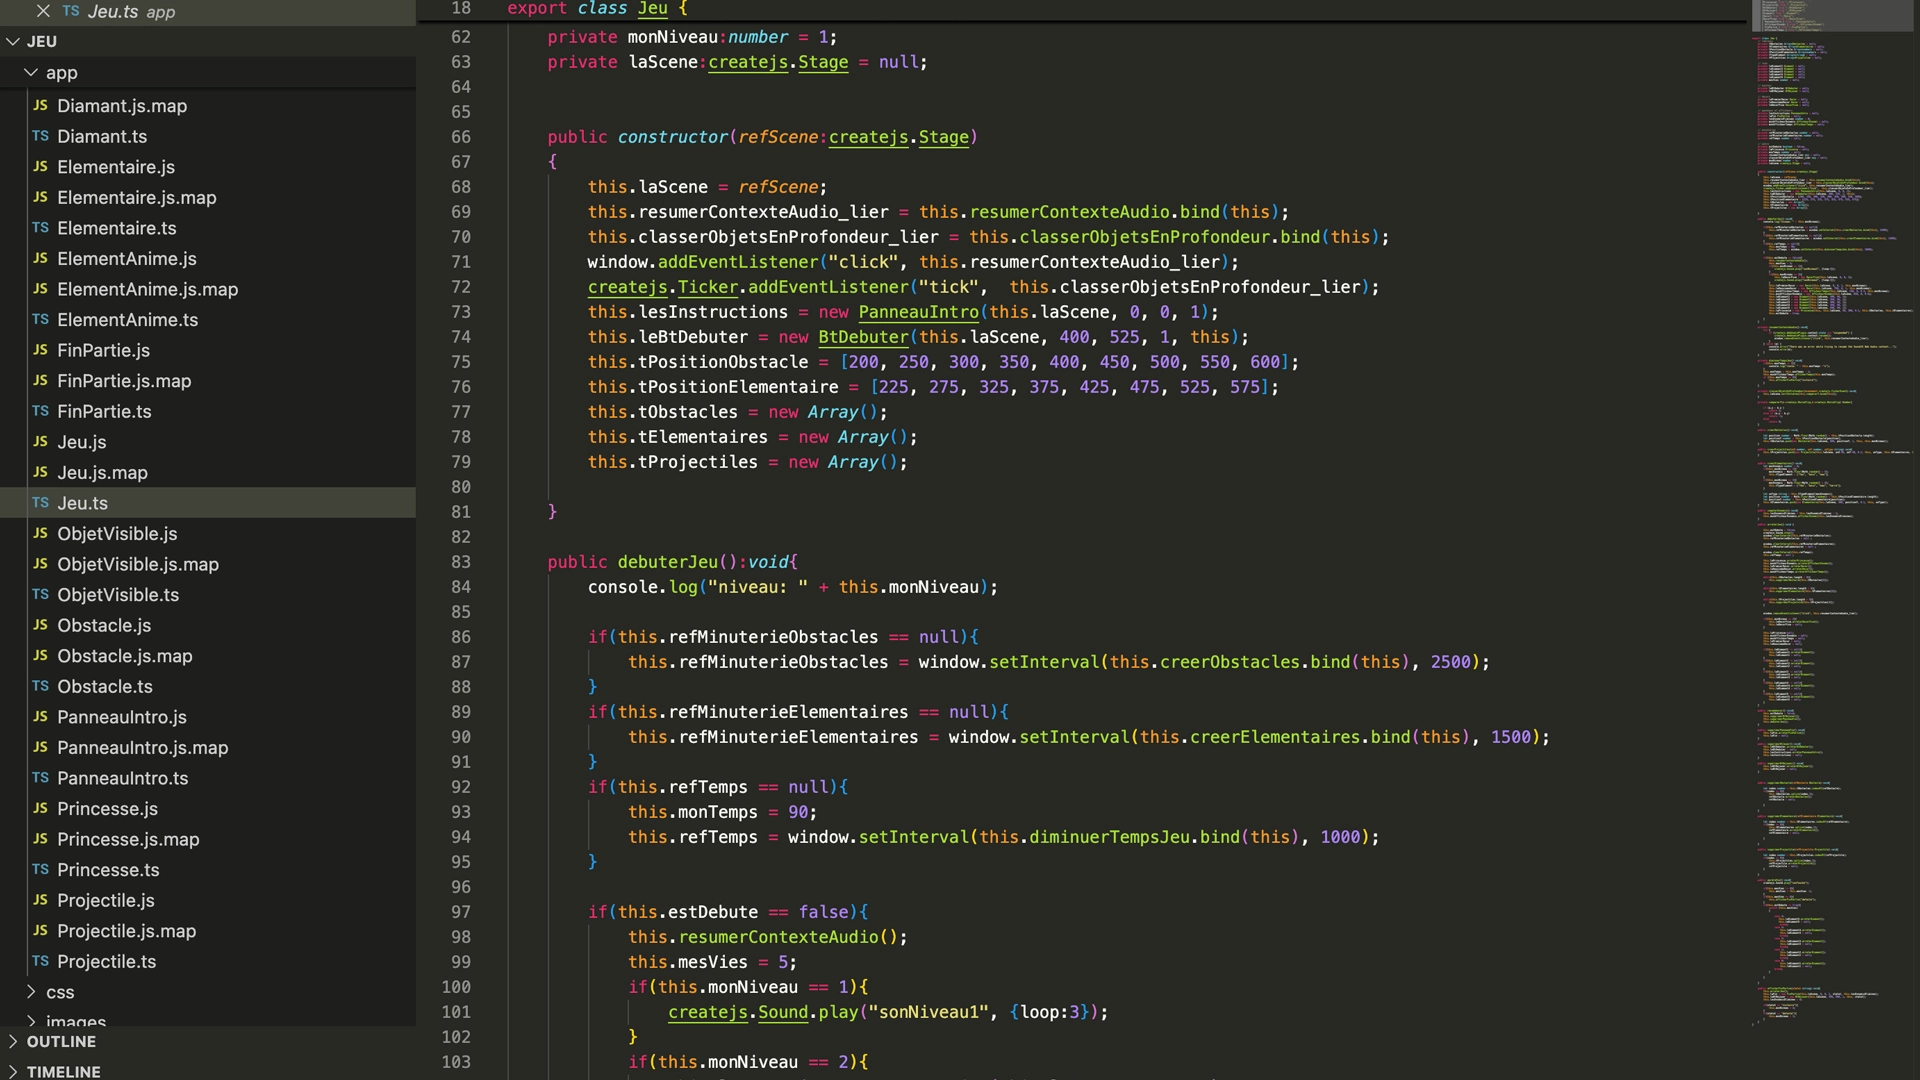The height and width of the screenshot is (1080, 1920).
Task: Expand the TIMELINE section
Action: (x=13, y=1071)
